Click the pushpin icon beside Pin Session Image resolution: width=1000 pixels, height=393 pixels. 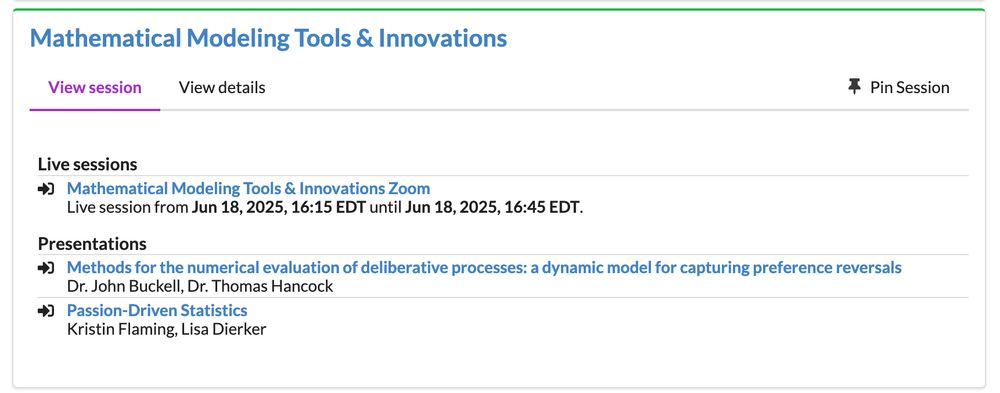(855, 87)
